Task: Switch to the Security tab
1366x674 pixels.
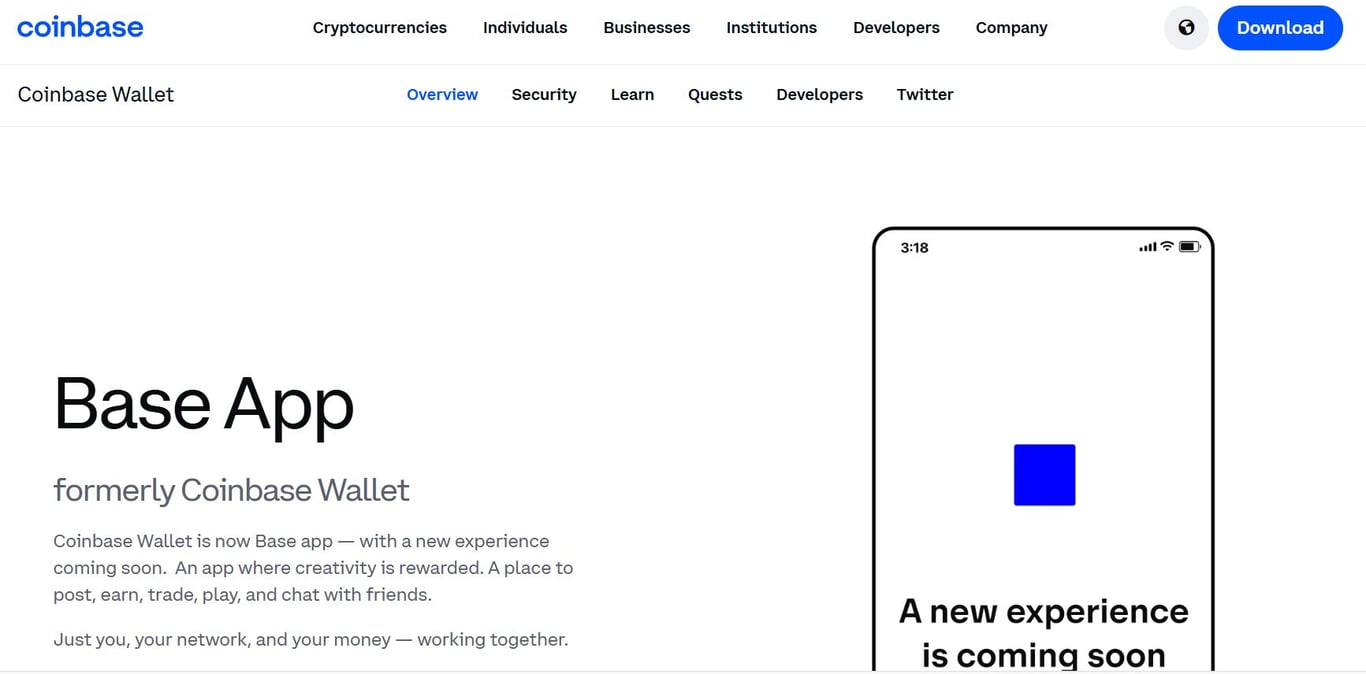Action: (x=544, y=94)
